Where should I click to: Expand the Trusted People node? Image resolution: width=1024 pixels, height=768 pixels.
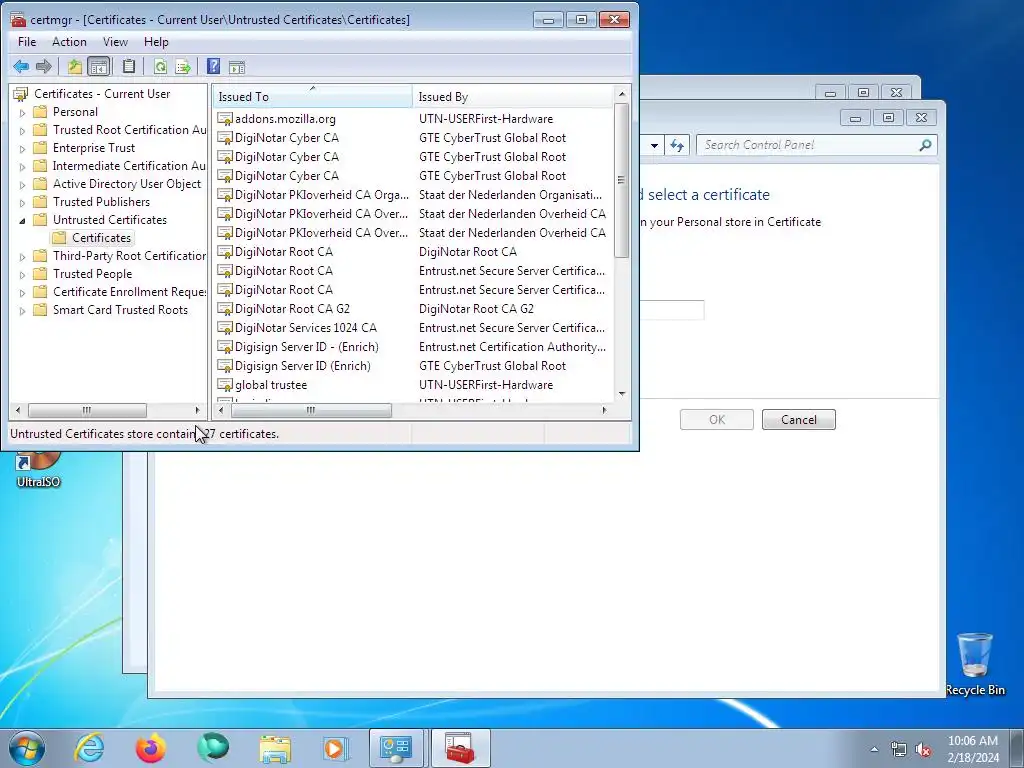(22, 274)
